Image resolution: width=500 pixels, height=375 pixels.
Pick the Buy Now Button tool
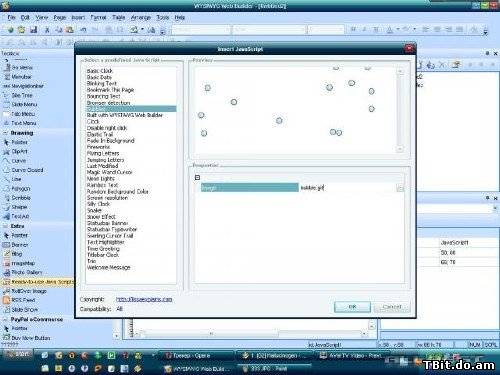coord(27,338)
